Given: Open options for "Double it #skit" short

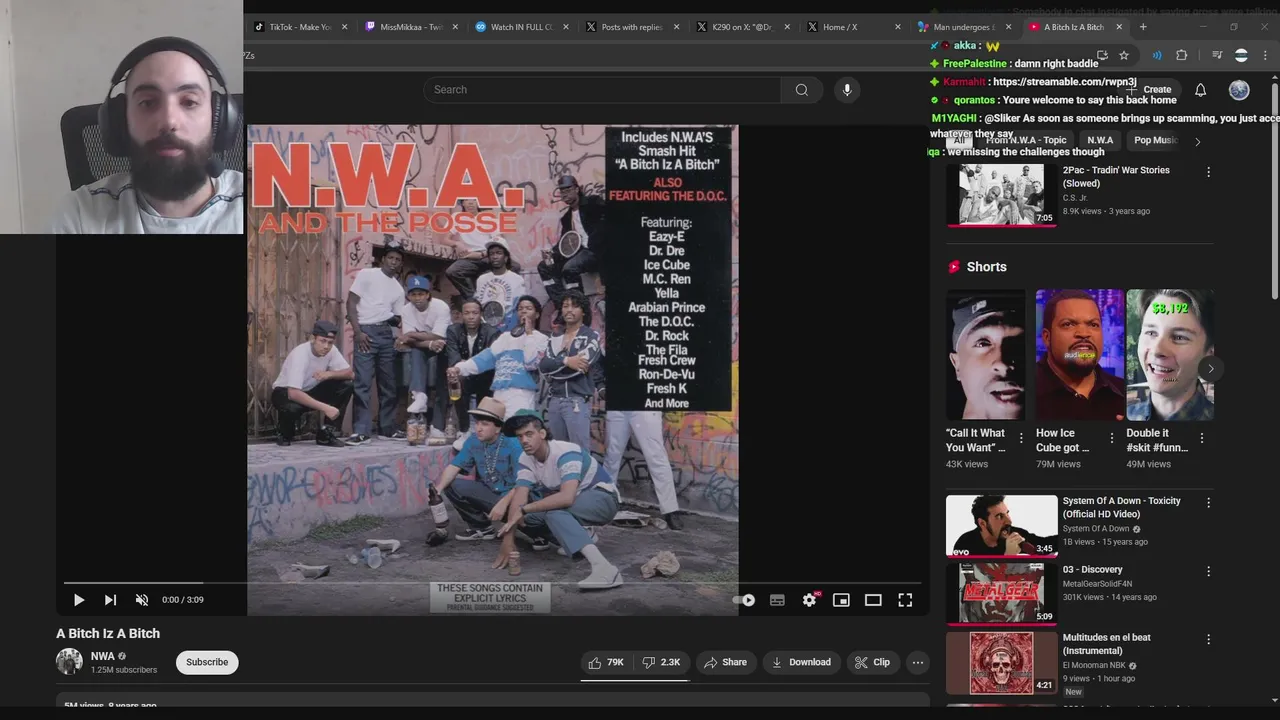Looking at the screenshot, I should pyautogui.click(x=1201, y=438).
